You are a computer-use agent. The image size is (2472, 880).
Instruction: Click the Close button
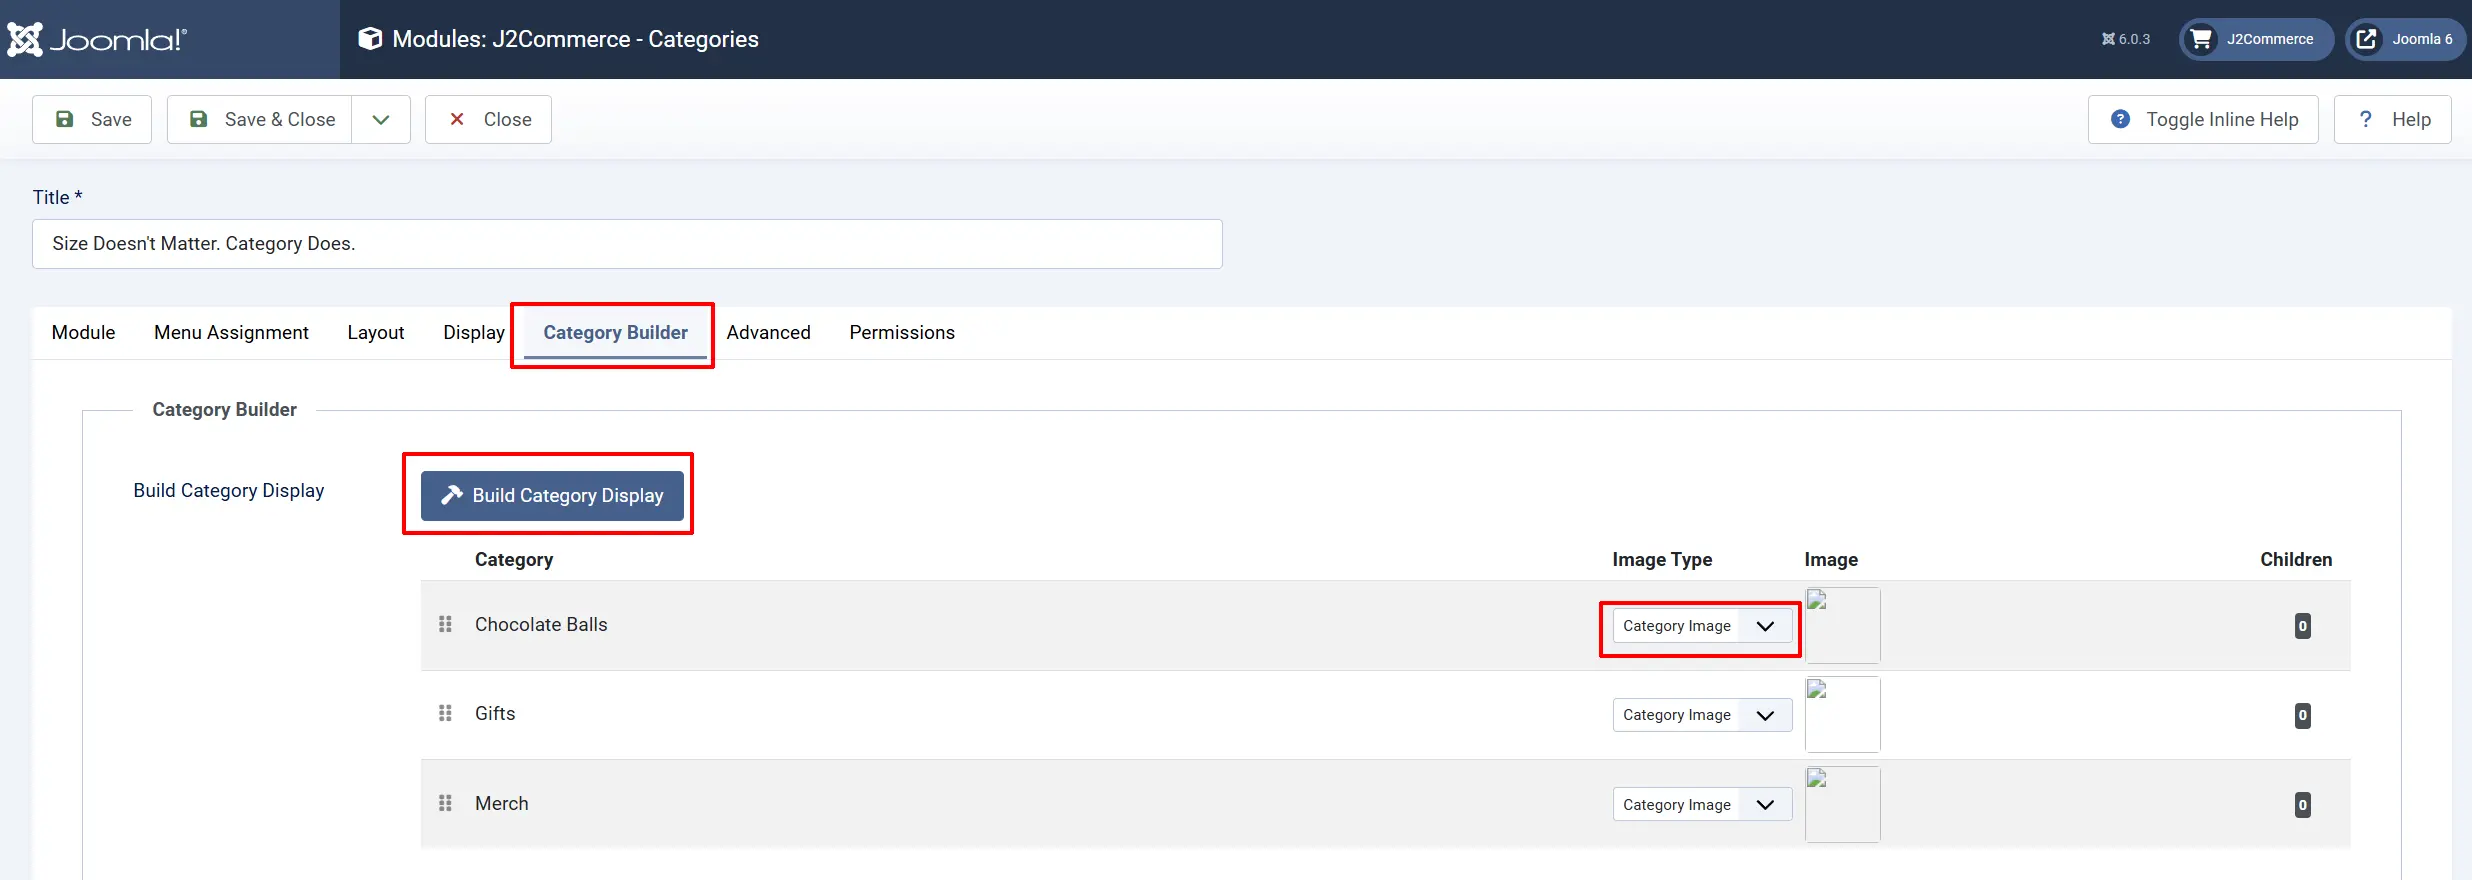click(488, 119)
